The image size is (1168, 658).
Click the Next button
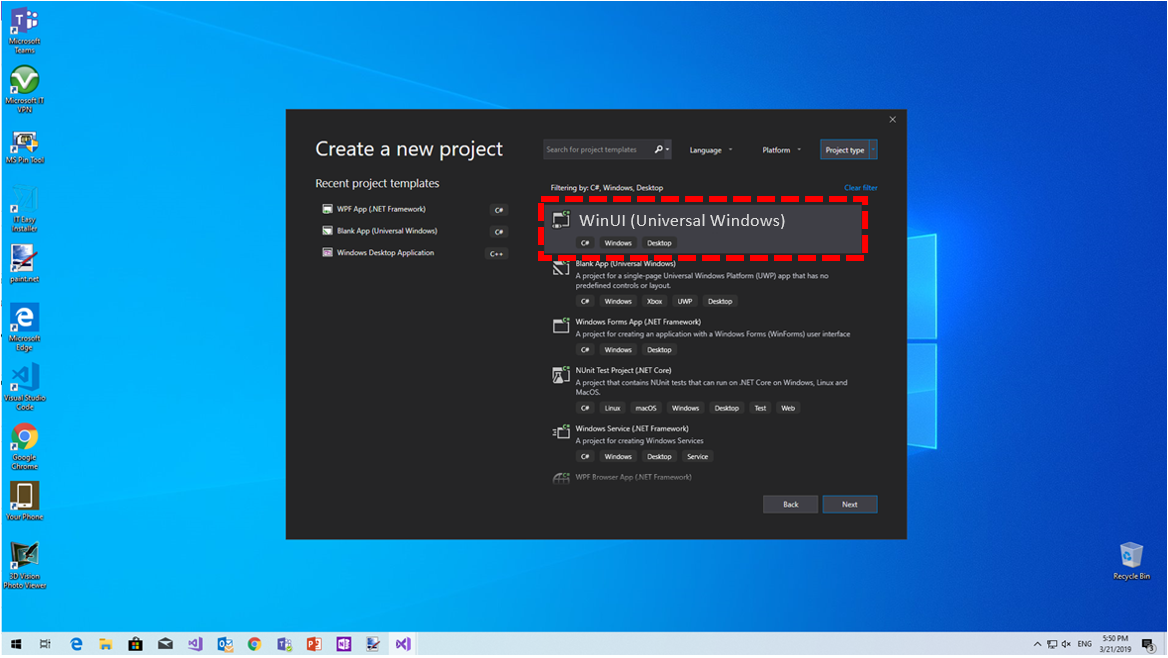(850, 504)
